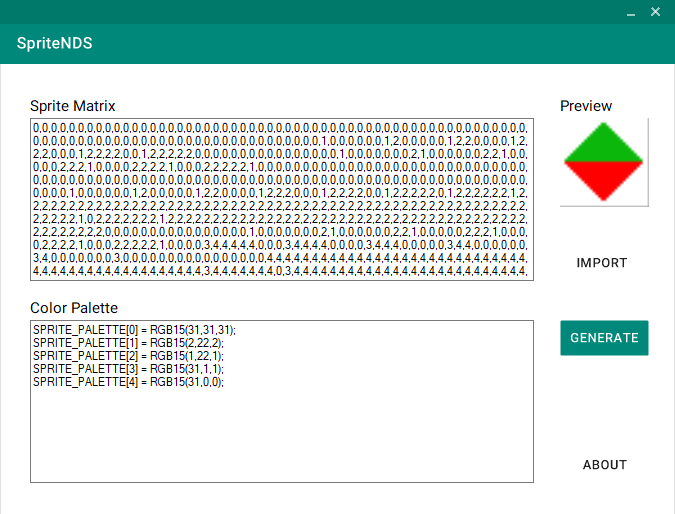The width and height of the screenshot is (675, 514).
Task: Click the Color Palette label
Action: pyautogui.click(x=74, y=308)
